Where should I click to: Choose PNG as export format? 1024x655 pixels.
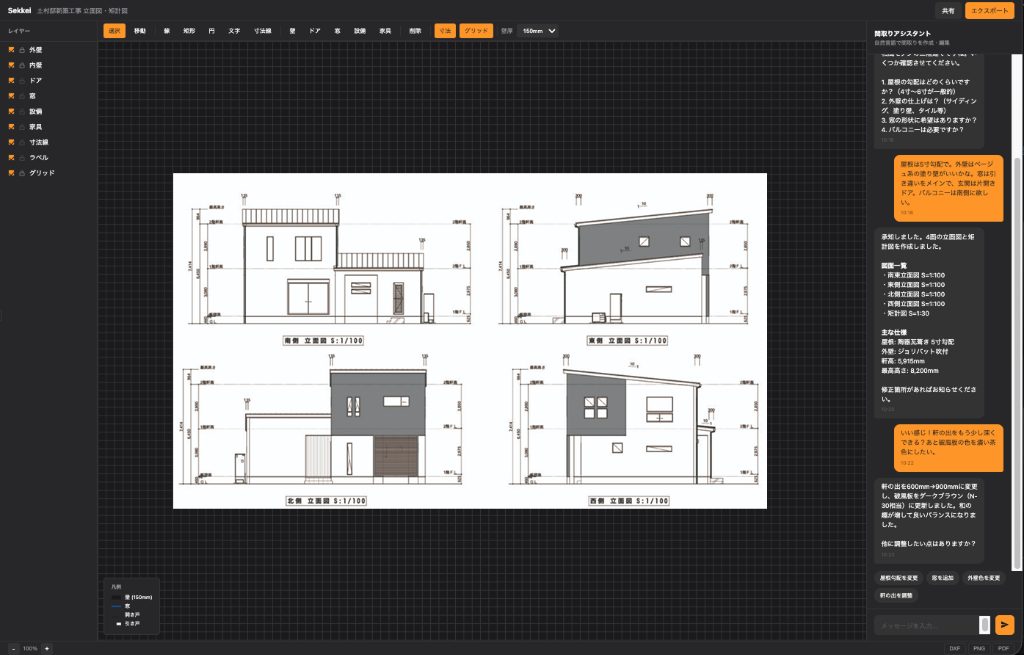click(x=979, y=648)
